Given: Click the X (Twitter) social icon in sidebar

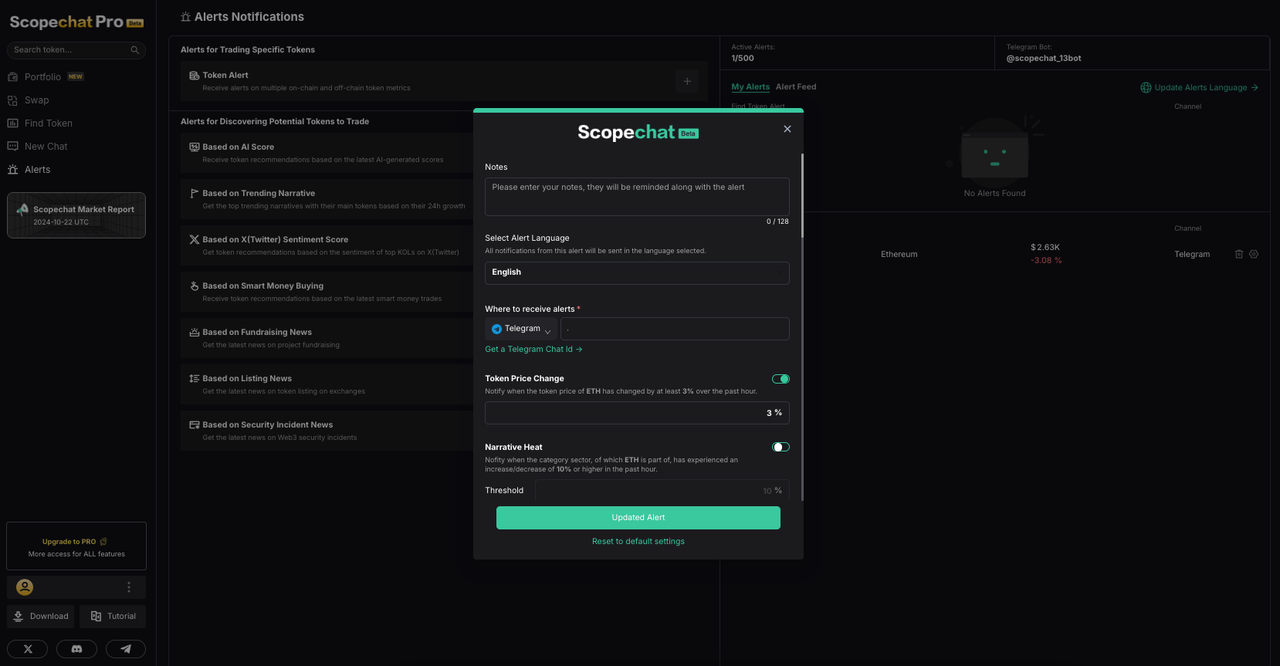Looking at the screenshot, I should point(27,649).
